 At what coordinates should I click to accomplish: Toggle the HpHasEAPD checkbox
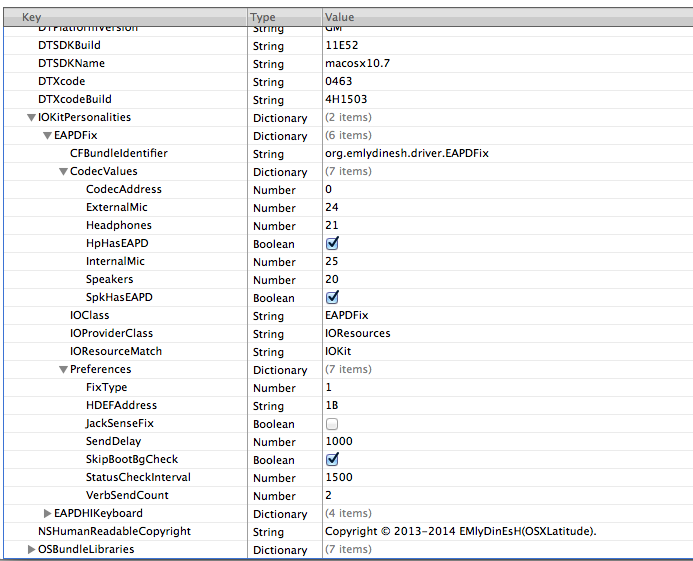(x=332, y=243)
